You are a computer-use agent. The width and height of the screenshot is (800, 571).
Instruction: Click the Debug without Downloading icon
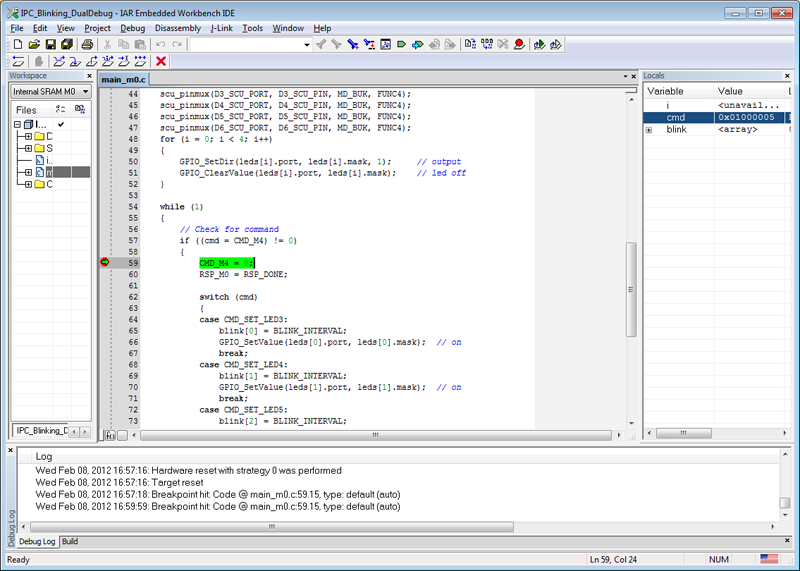556,44
